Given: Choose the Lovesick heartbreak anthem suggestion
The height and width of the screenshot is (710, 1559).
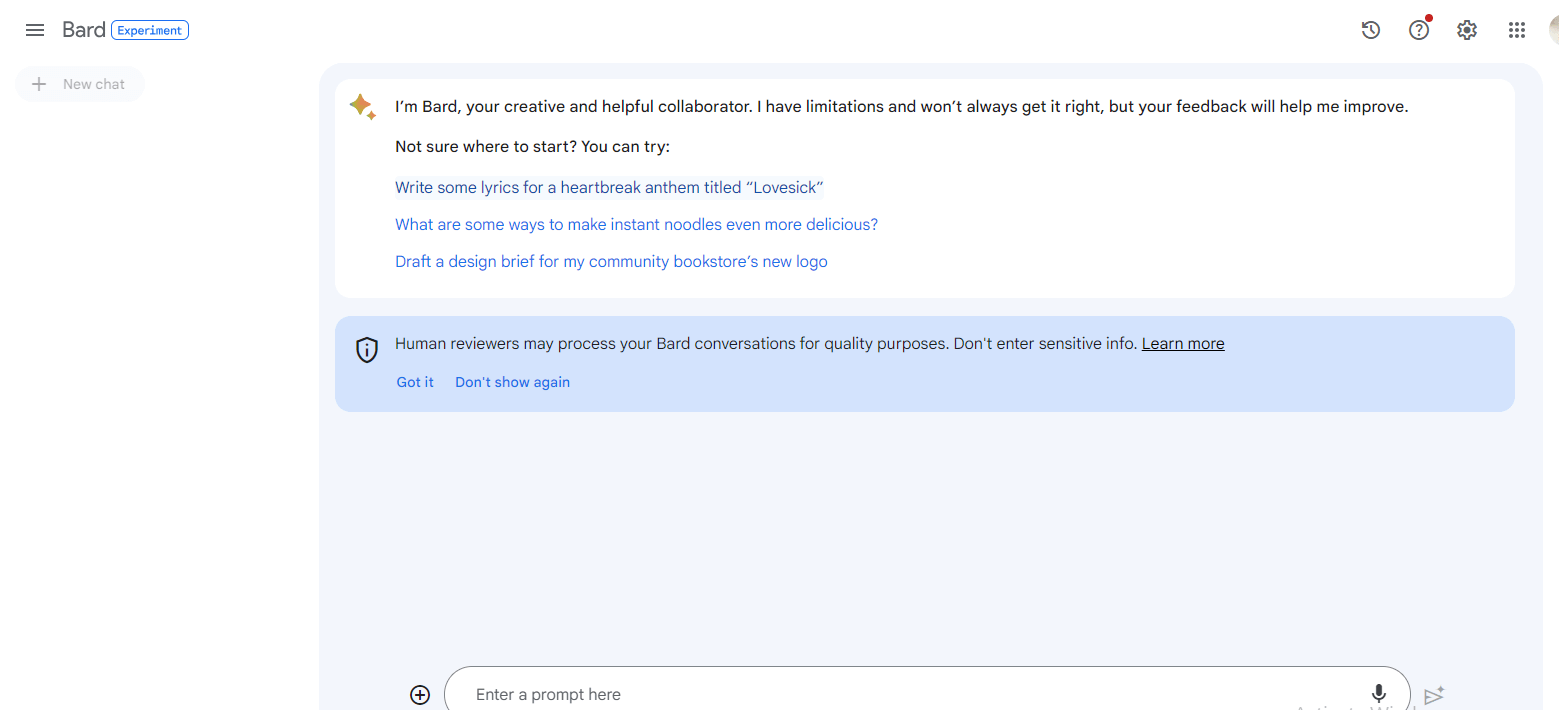Looking at the screenshot, I should (609, 187).
